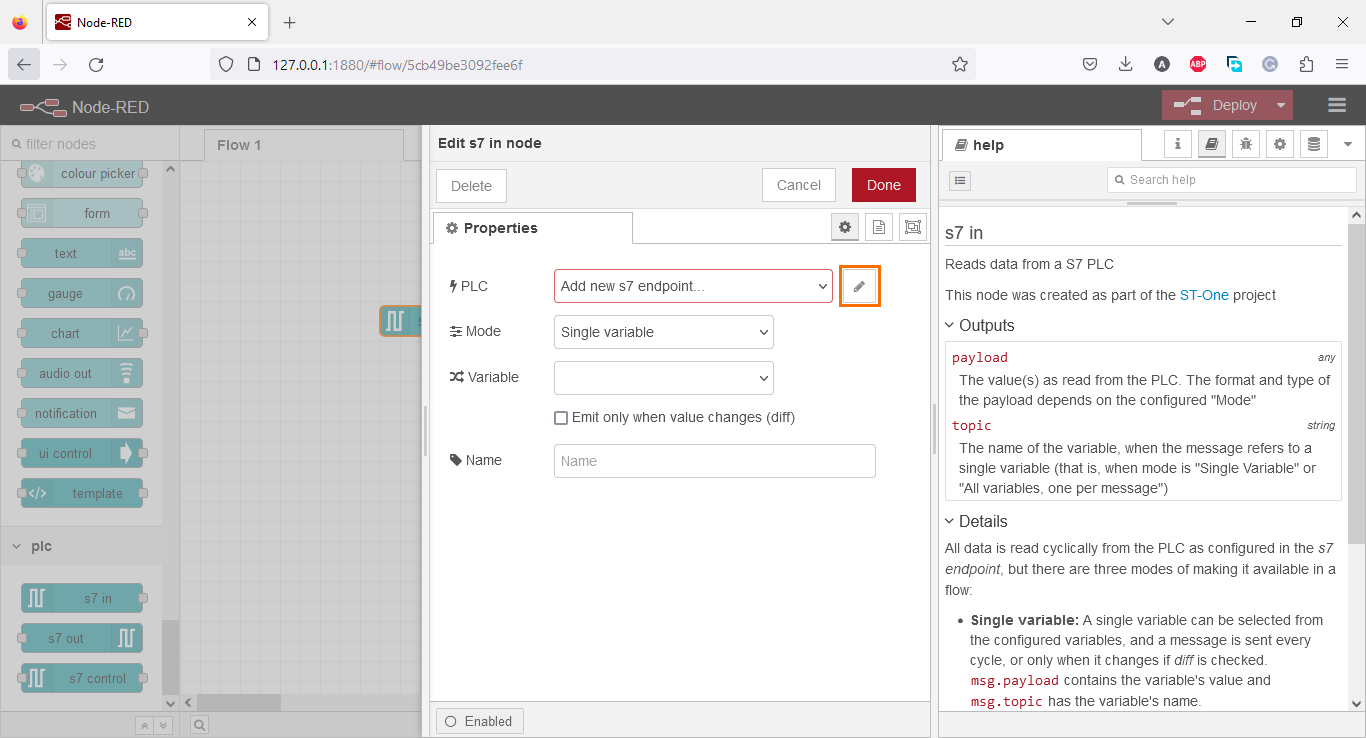Select the Properties tab

point(533,228)
